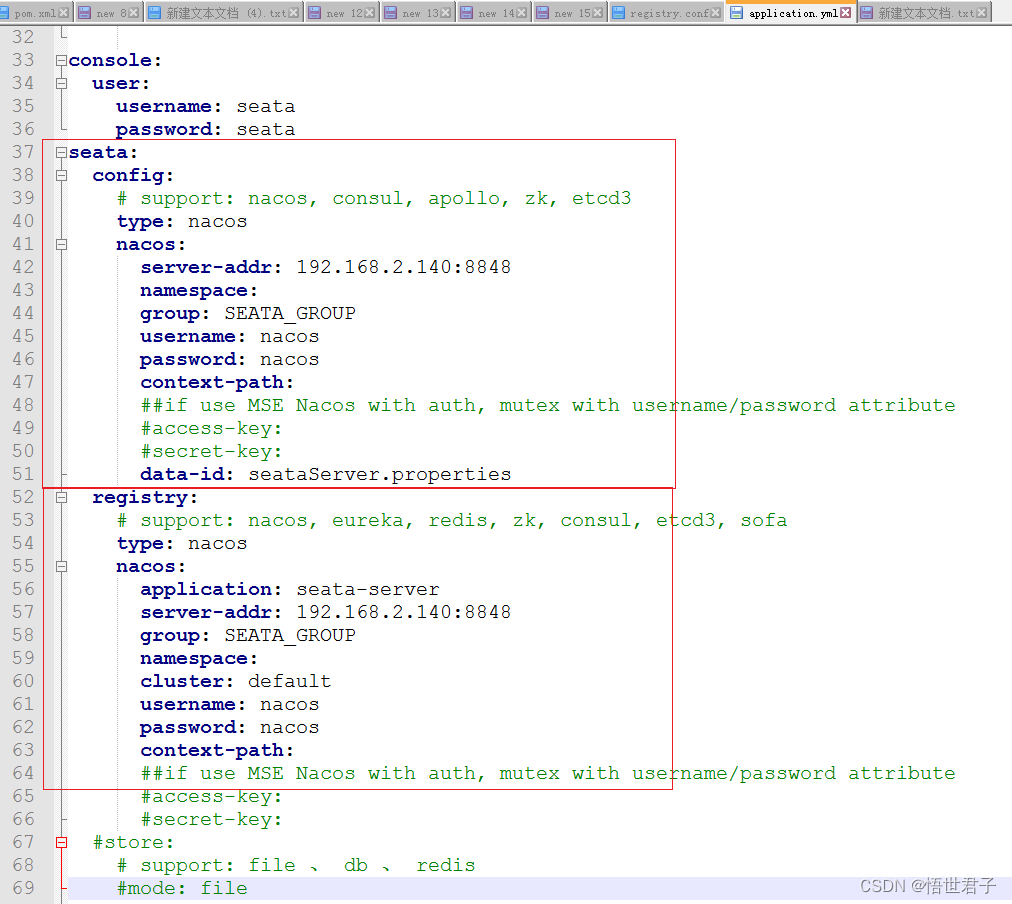Open the registry.conf tab
1012x904 pixels.
(666, 13)
